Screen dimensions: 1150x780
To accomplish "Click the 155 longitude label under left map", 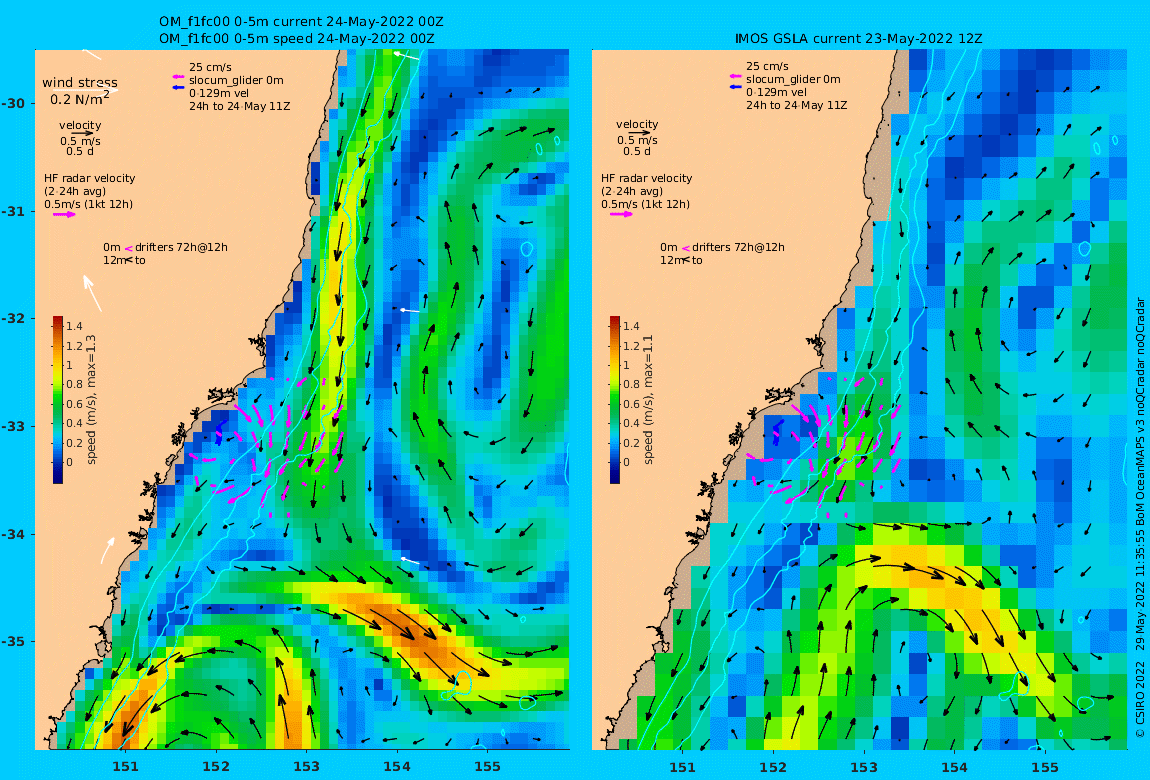I will pyautogui.click(x=488, y=767).
